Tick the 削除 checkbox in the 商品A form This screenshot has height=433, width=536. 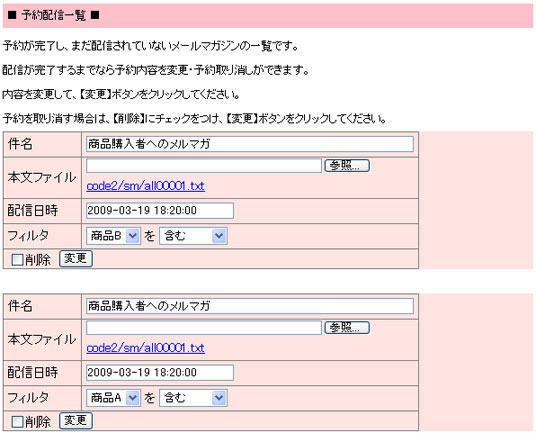click(17, 422)
